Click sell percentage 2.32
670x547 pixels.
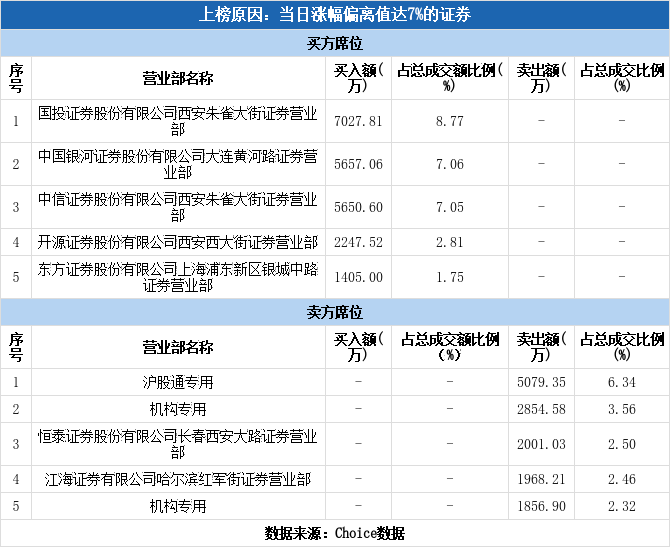622,506
